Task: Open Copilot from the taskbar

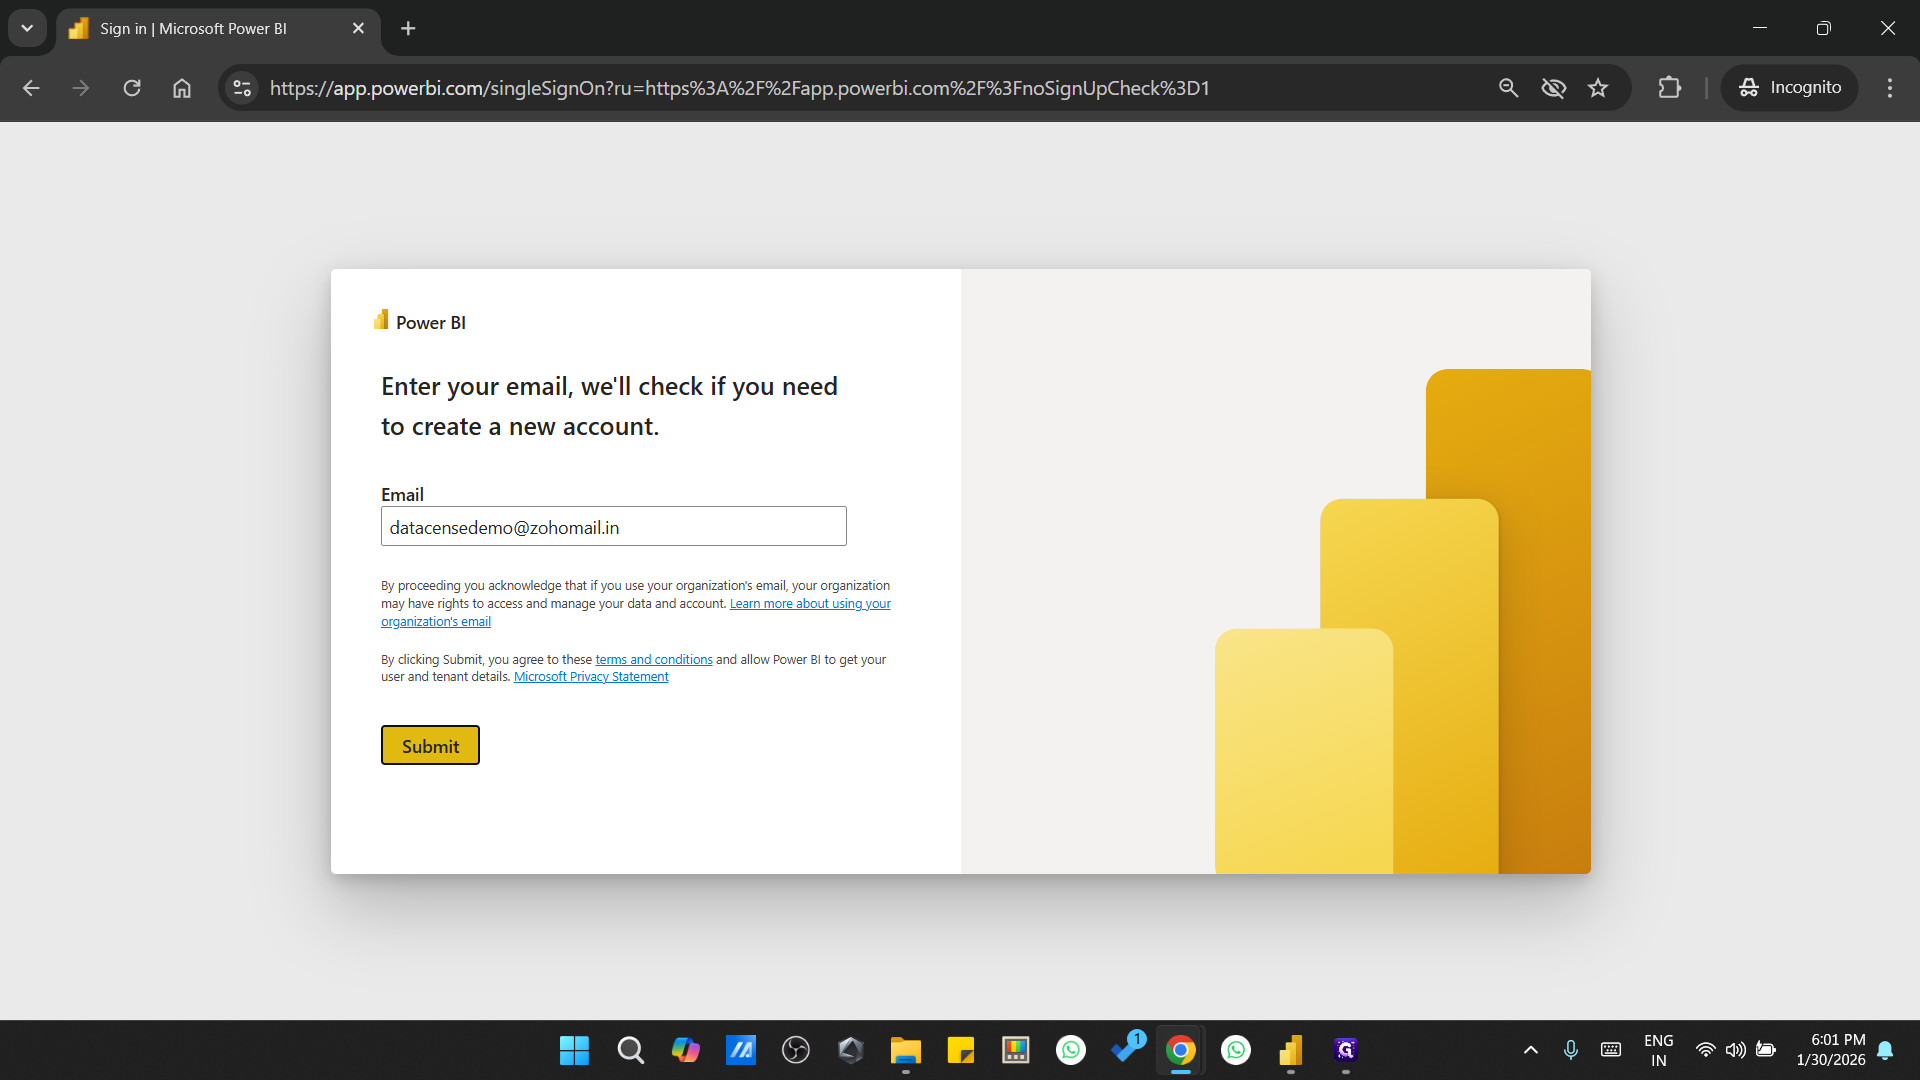Action: pos(685,1050)
